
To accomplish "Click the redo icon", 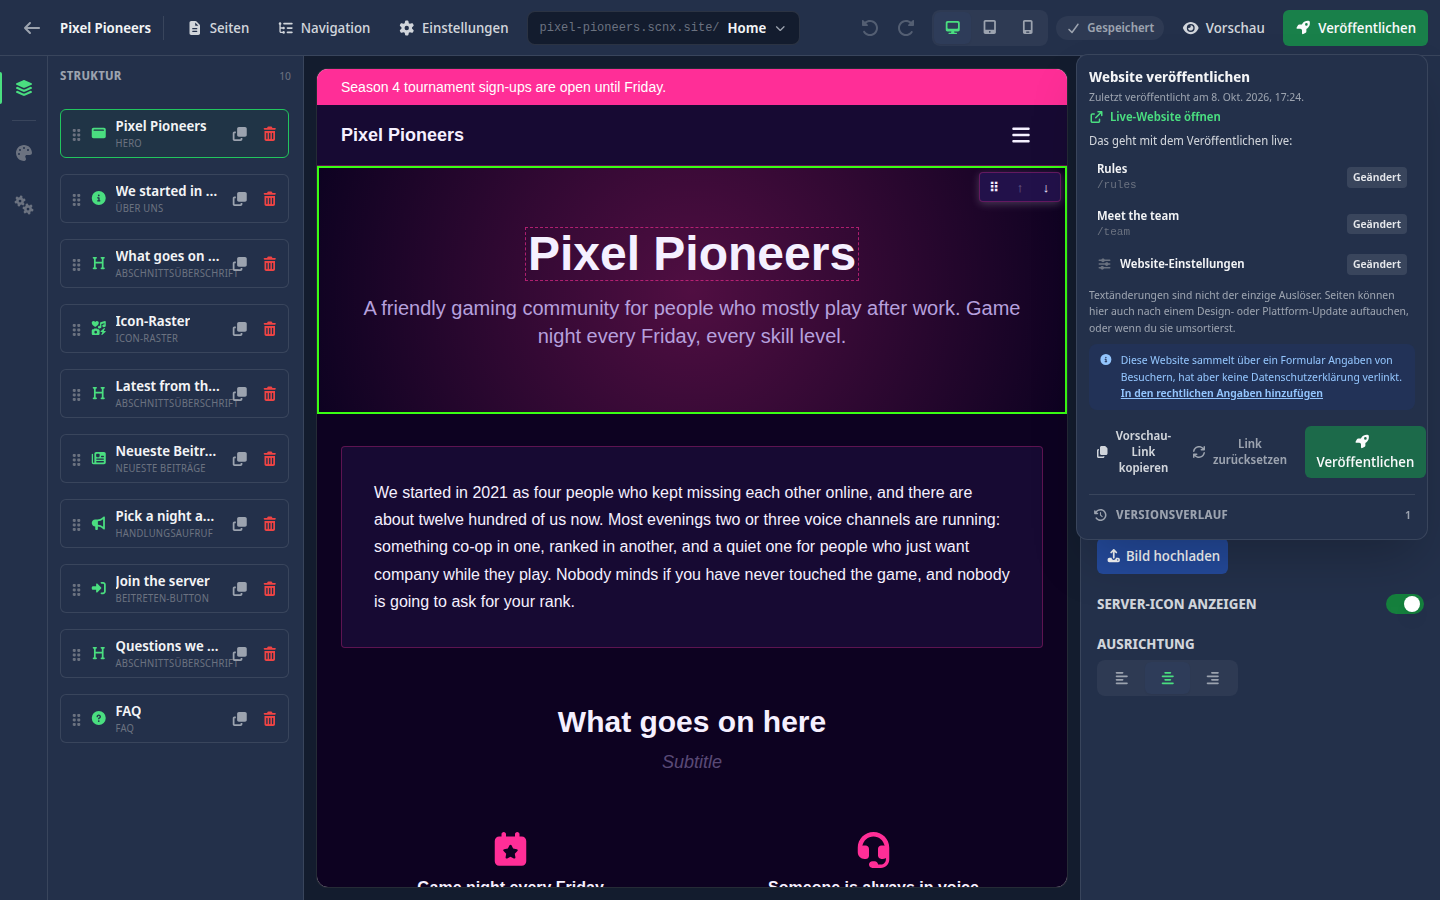I will pyautogui.click(x=906, y=28).
